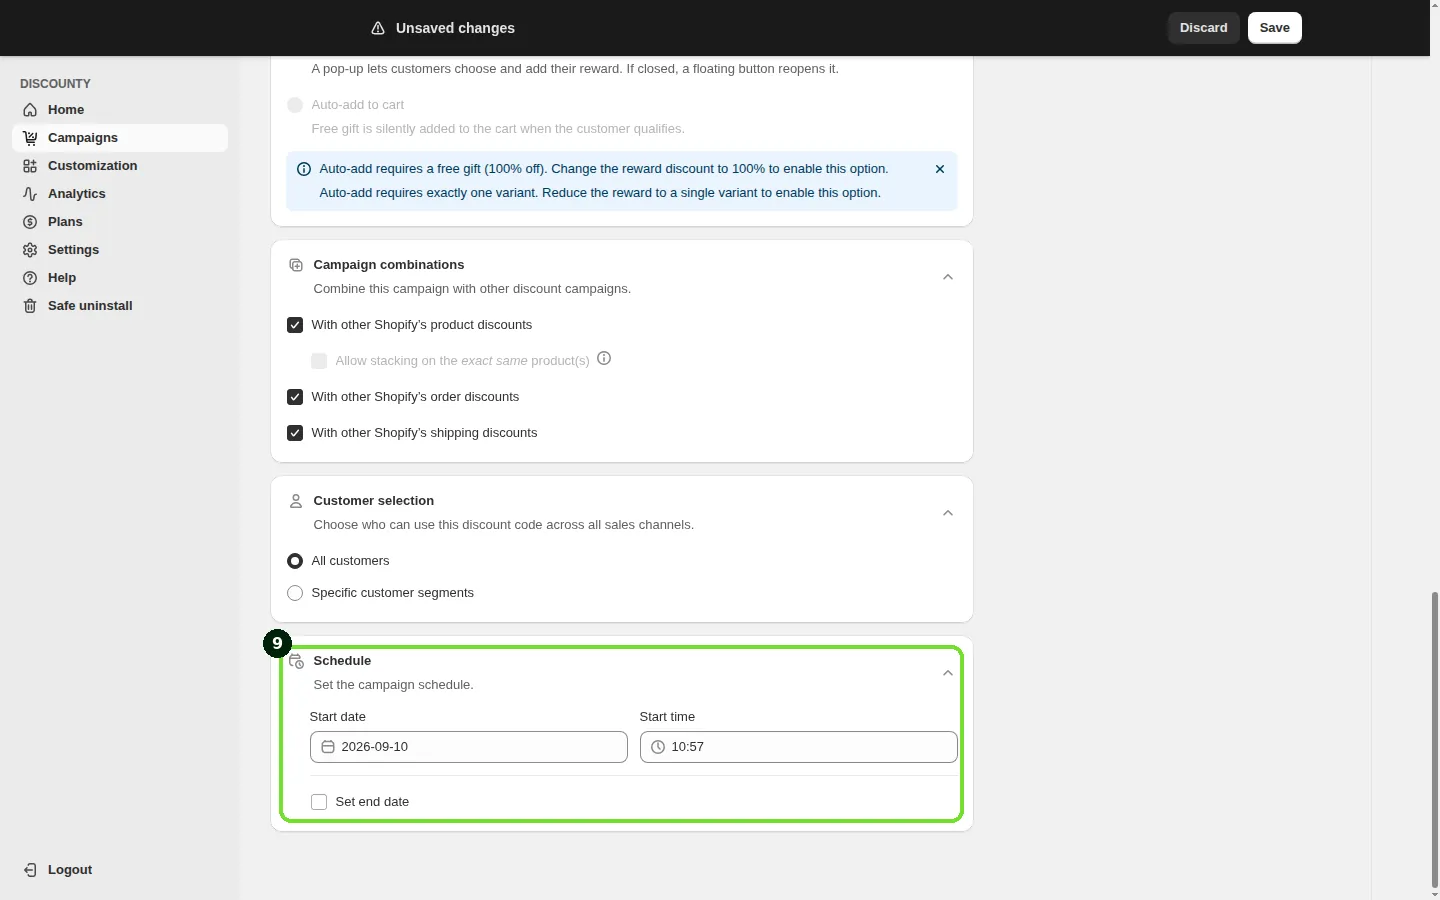Image resolution: width=1440 pixels, height=900 pixels.
Task: Enable the Set end date checkbox
Action: click(319, 802)
